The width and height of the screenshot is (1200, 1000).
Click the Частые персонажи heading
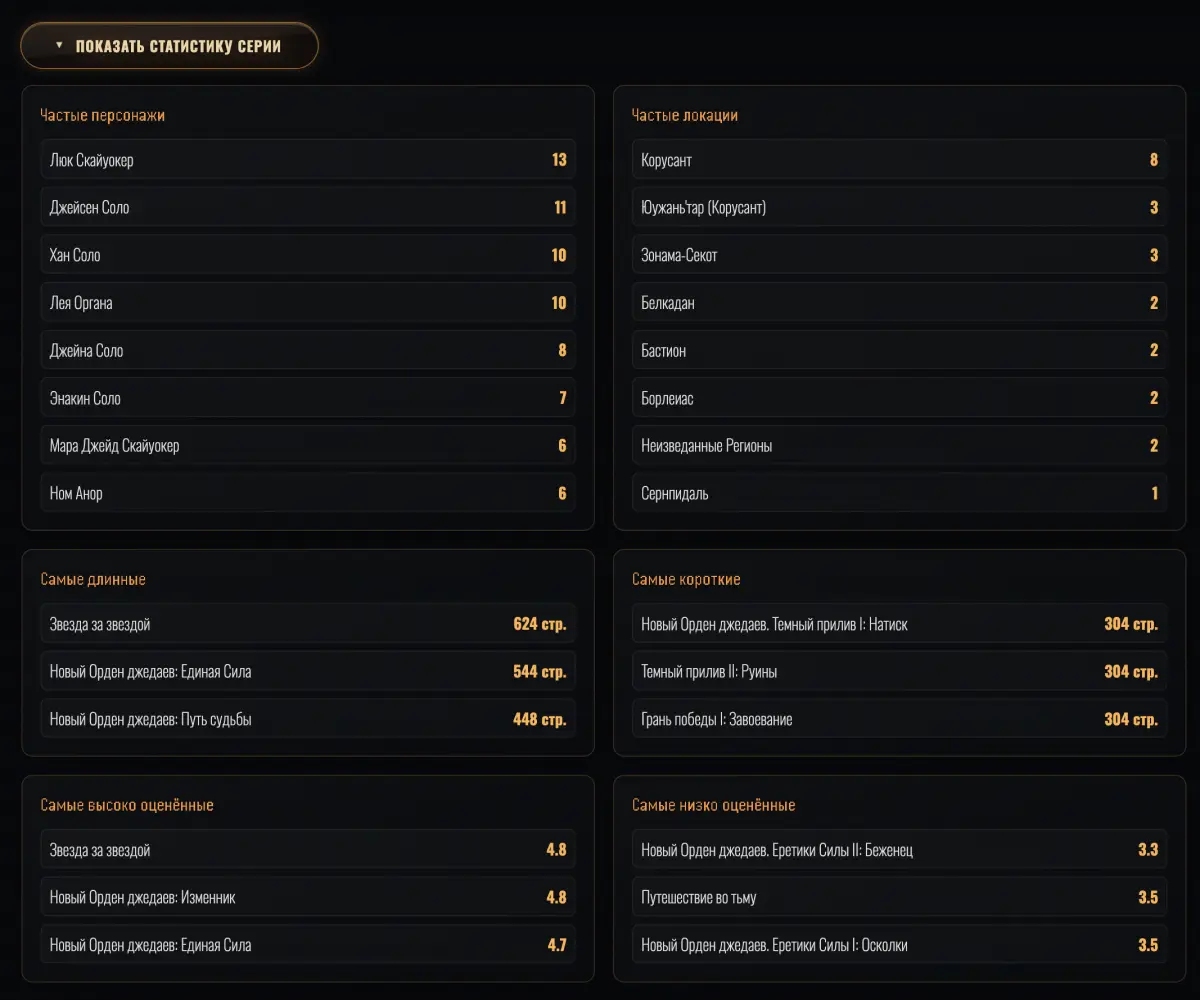[103, 115]
